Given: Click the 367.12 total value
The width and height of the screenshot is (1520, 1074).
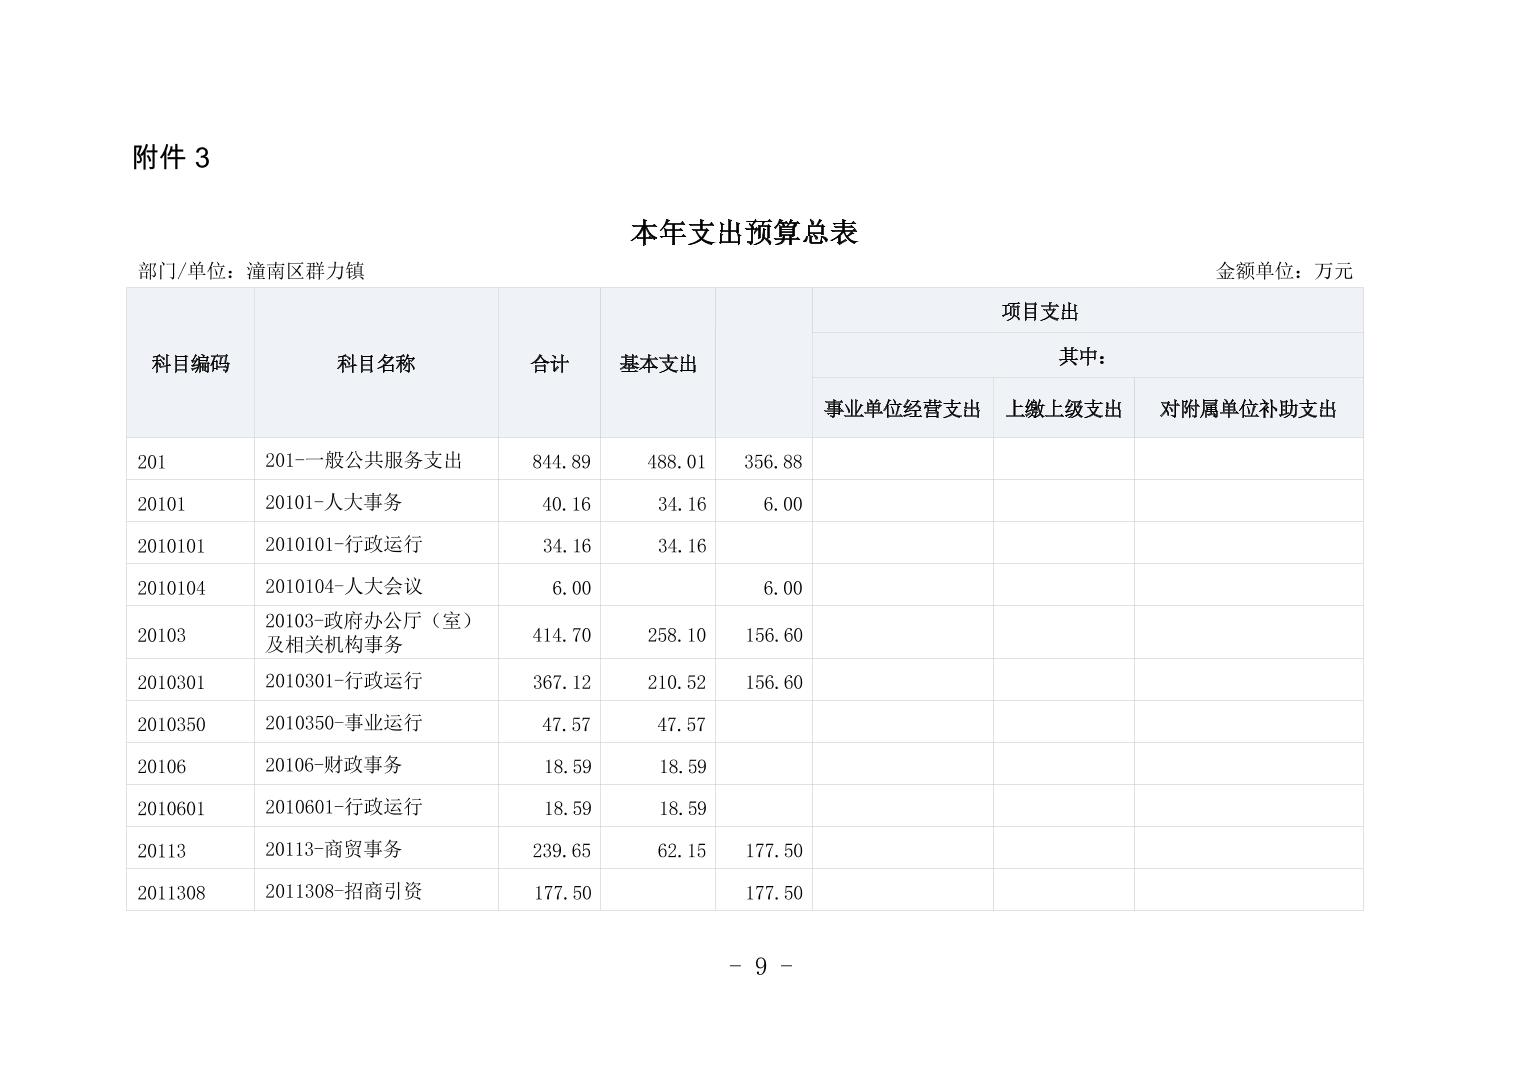Looking at the screenshot, I should pos(561,682).
